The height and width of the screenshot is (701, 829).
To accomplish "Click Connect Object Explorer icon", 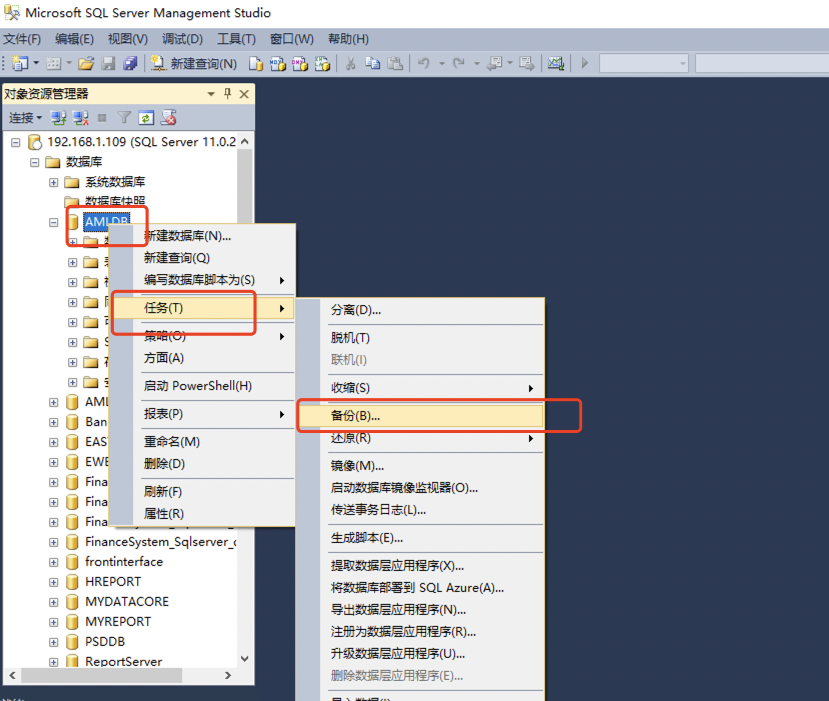I will pos(58,118).
